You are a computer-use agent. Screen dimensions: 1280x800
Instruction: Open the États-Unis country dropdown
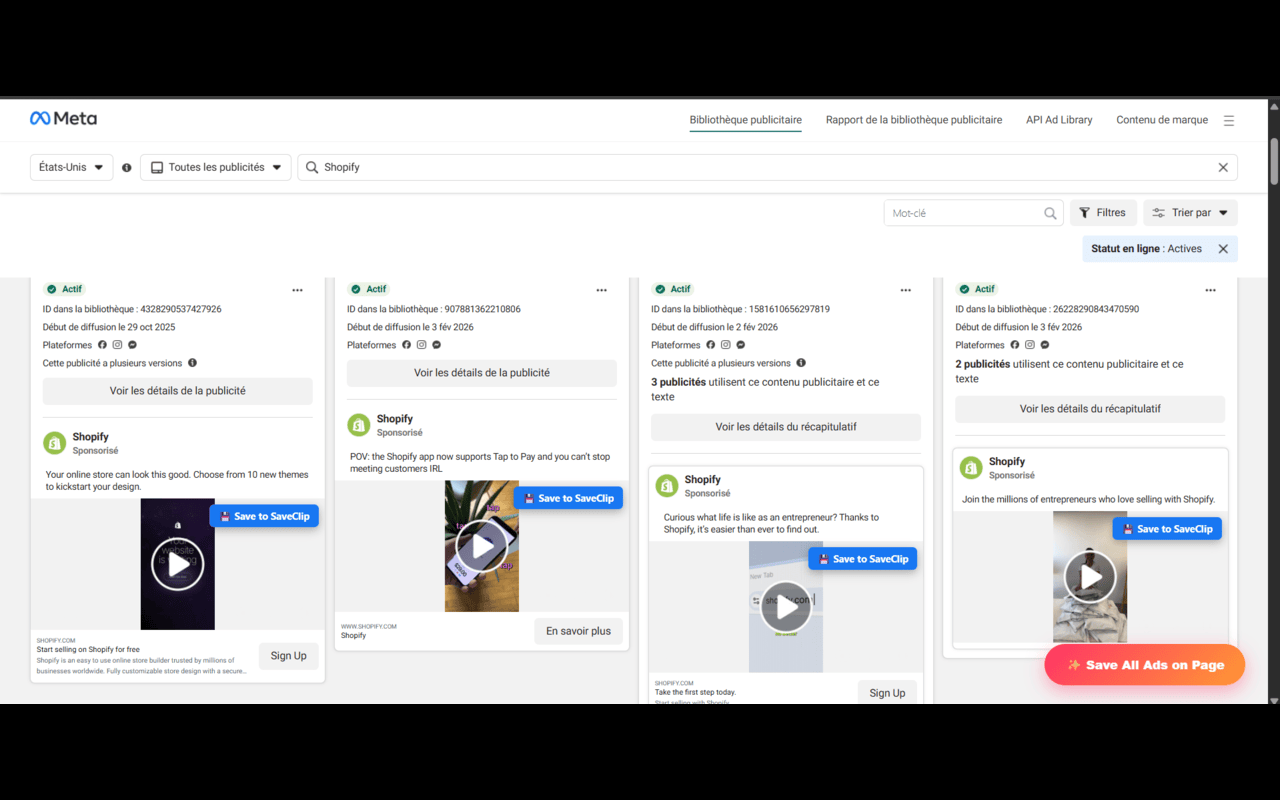pyautogui.click(x=71, y=168)
